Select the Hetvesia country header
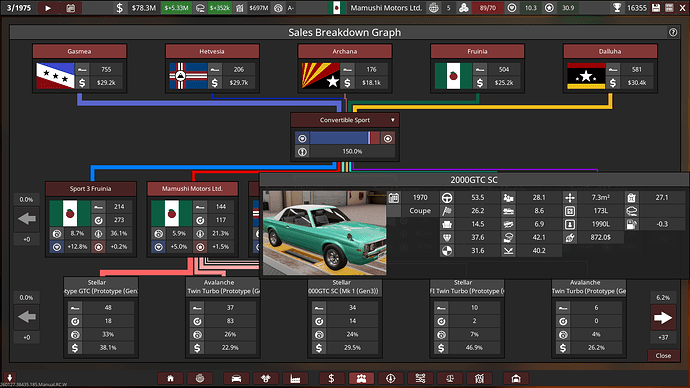This screenshot has width=690, height=388. coord(212,51)
